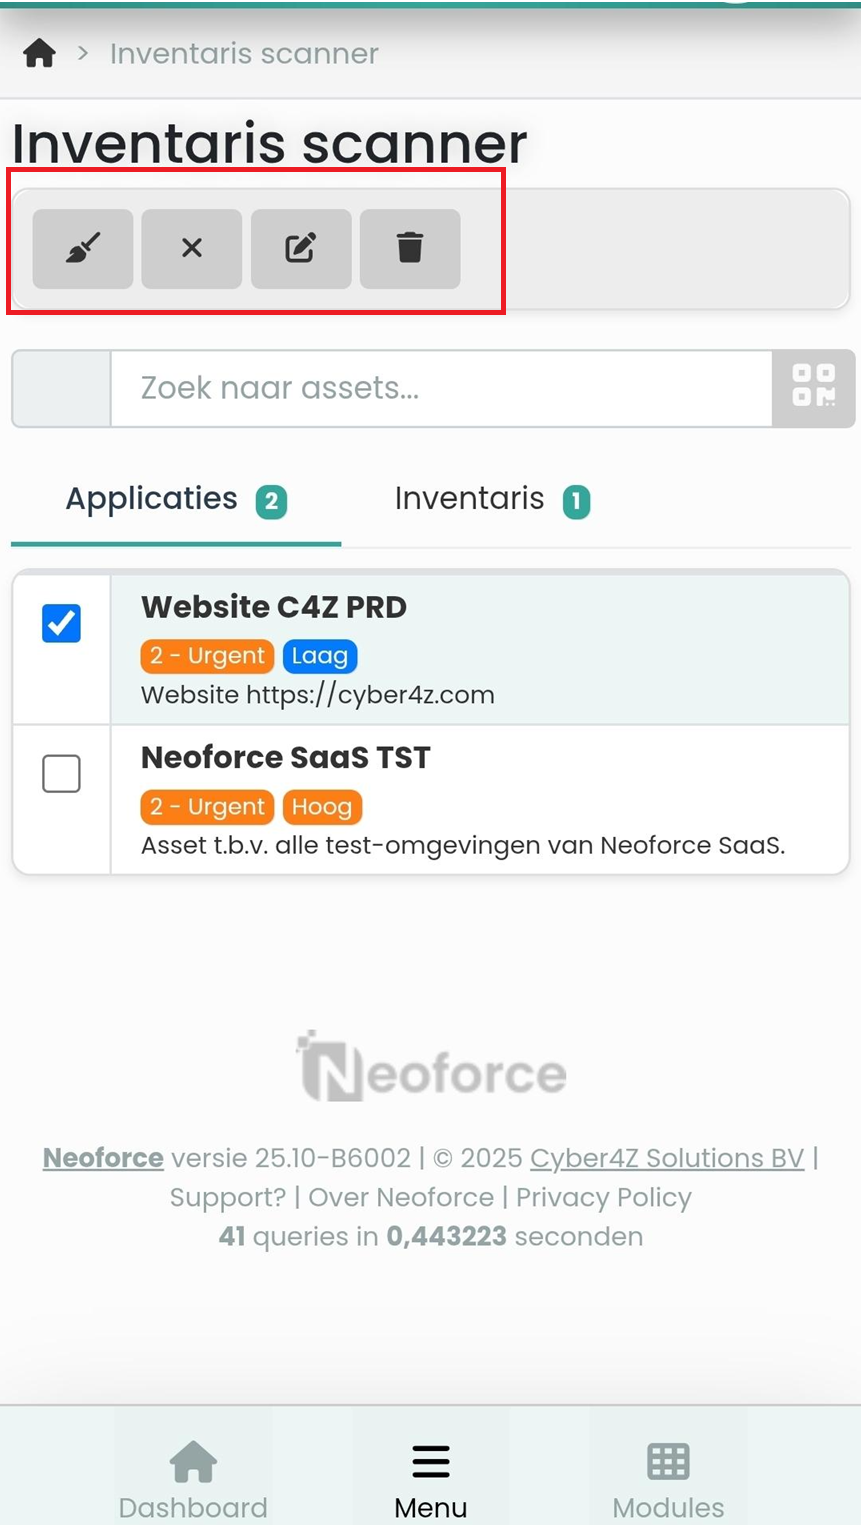Switch to the Inventaris tab

(x=491, y=499)
